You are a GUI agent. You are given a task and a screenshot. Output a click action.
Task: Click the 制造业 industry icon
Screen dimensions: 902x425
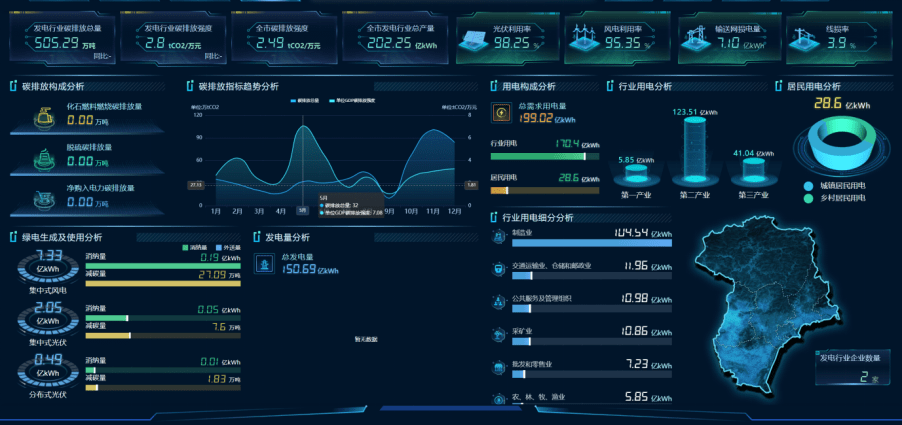(500, 236)
